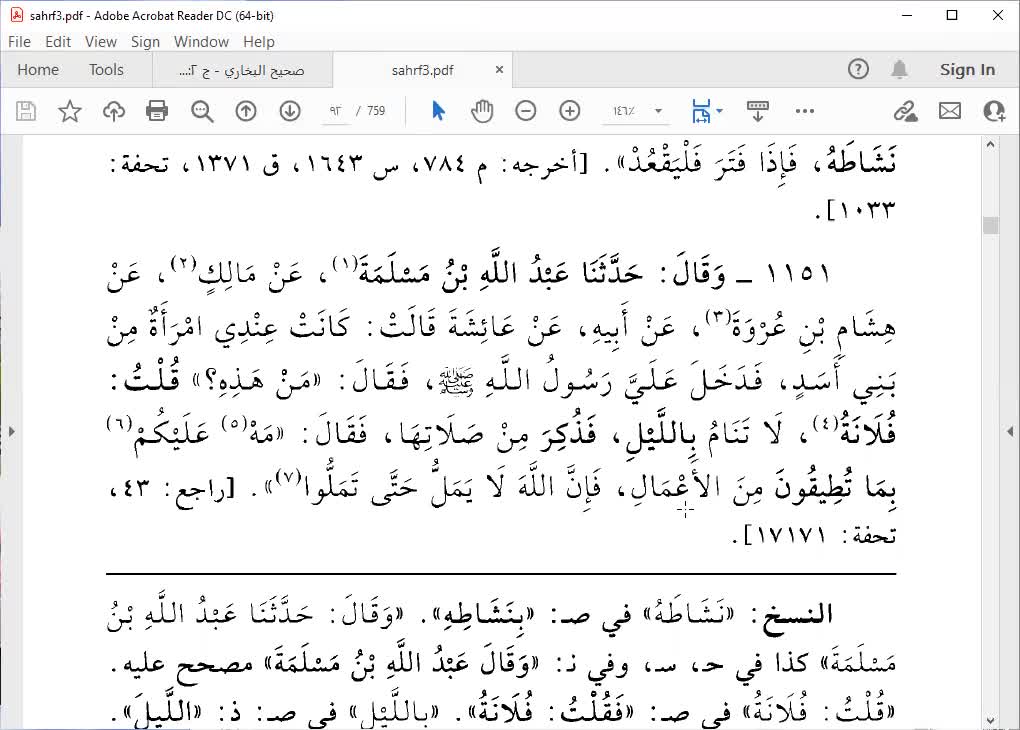Viewport: 1020px width, 730px height.
Task: Click the reference number ١٧١٧١
Action: (x=790, y=535)
